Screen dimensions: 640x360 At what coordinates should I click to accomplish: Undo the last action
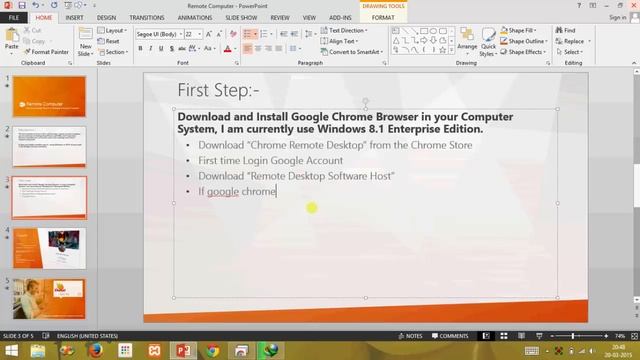(36, 5)
